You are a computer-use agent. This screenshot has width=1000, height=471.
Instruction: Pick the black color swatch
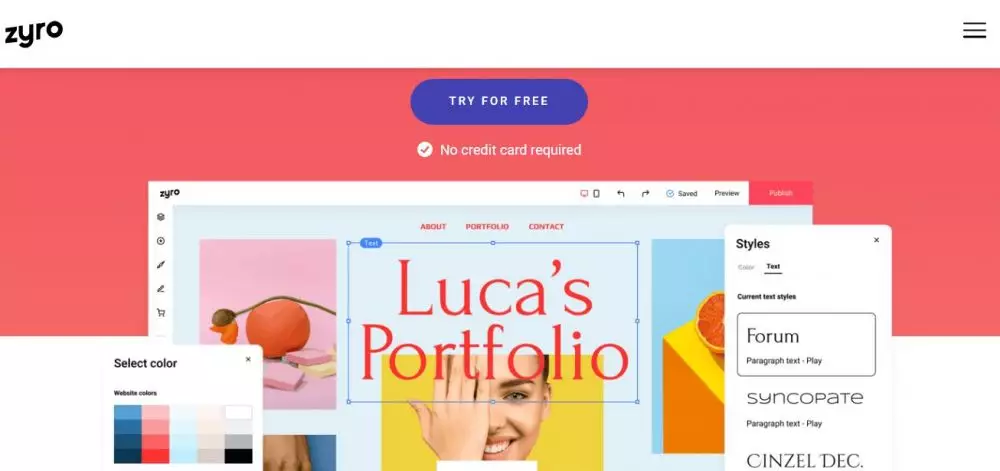click(x=239, y=456)
